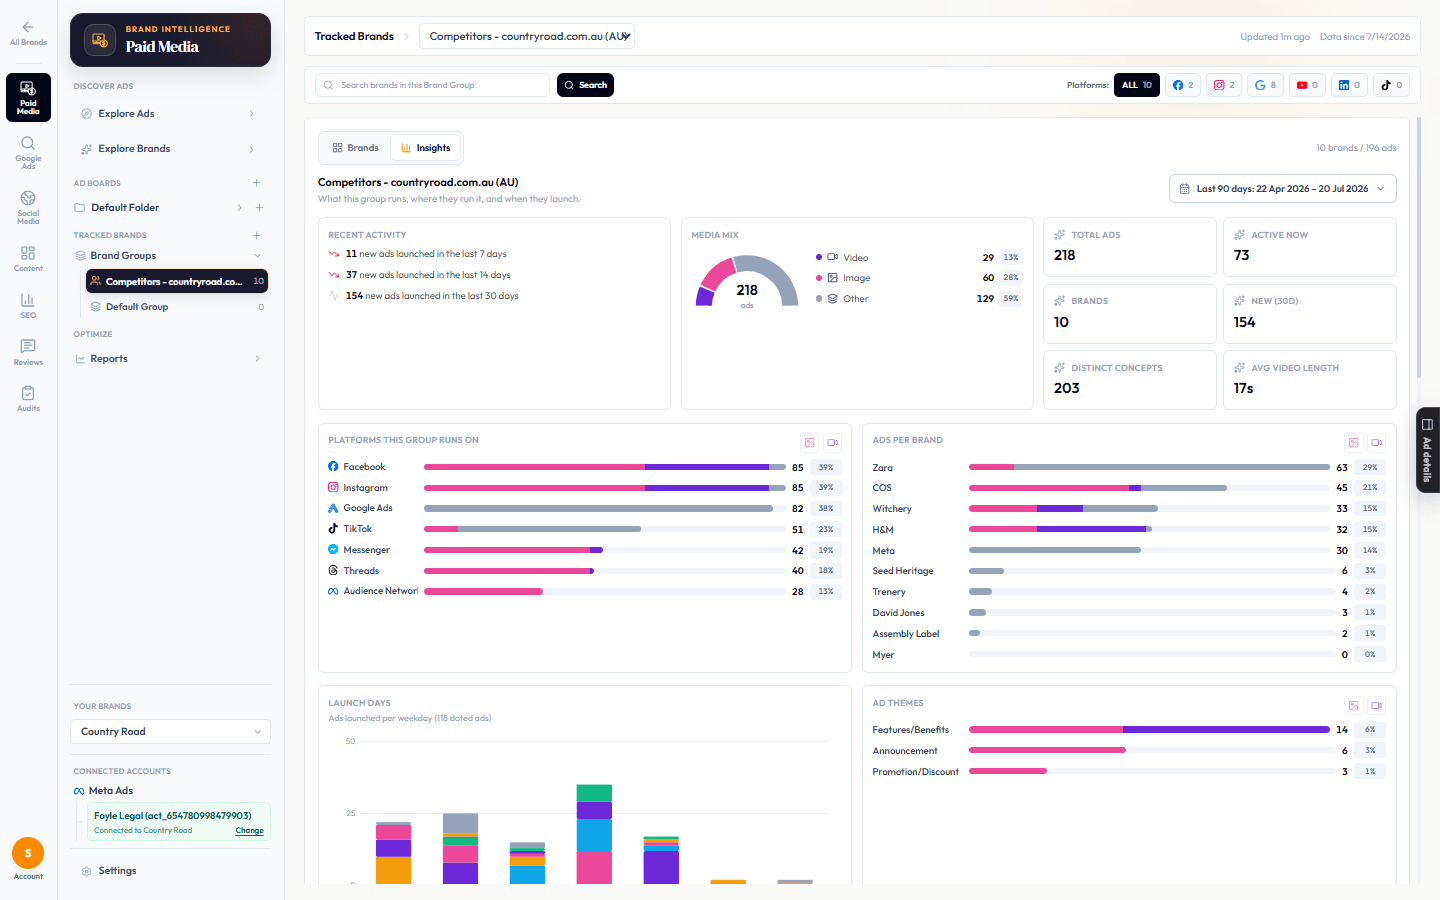Open Google Ads section
The width and height of the screenshot is (1440, 900).
(28, 152)
